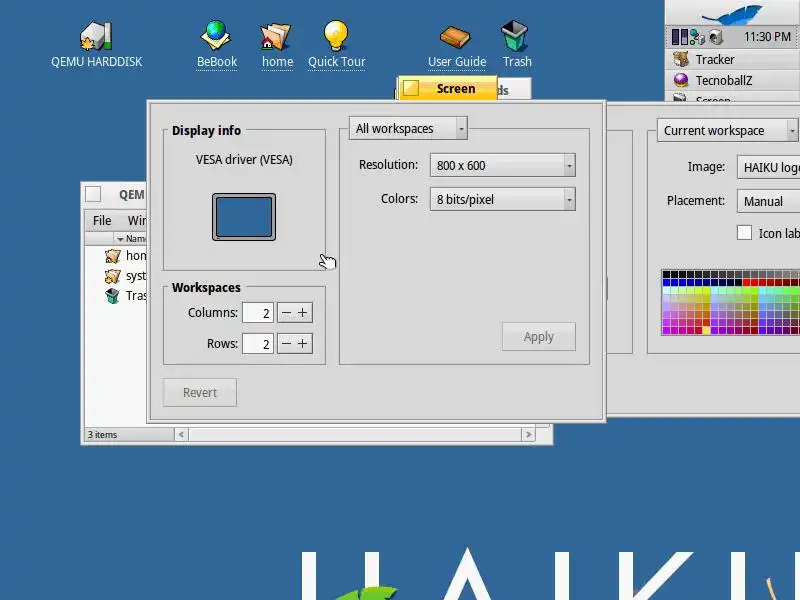Close the Screen window via yellow tab box

pos(411,88)
